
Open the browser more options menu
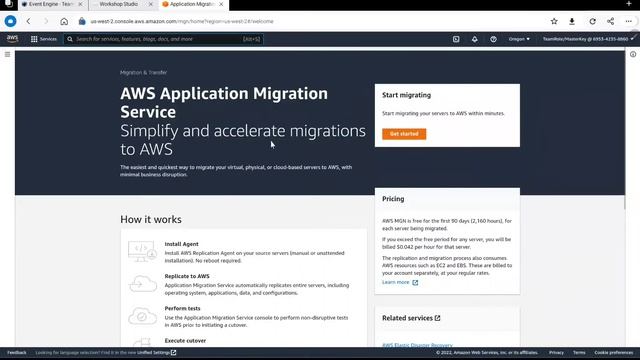click(629, 21)
